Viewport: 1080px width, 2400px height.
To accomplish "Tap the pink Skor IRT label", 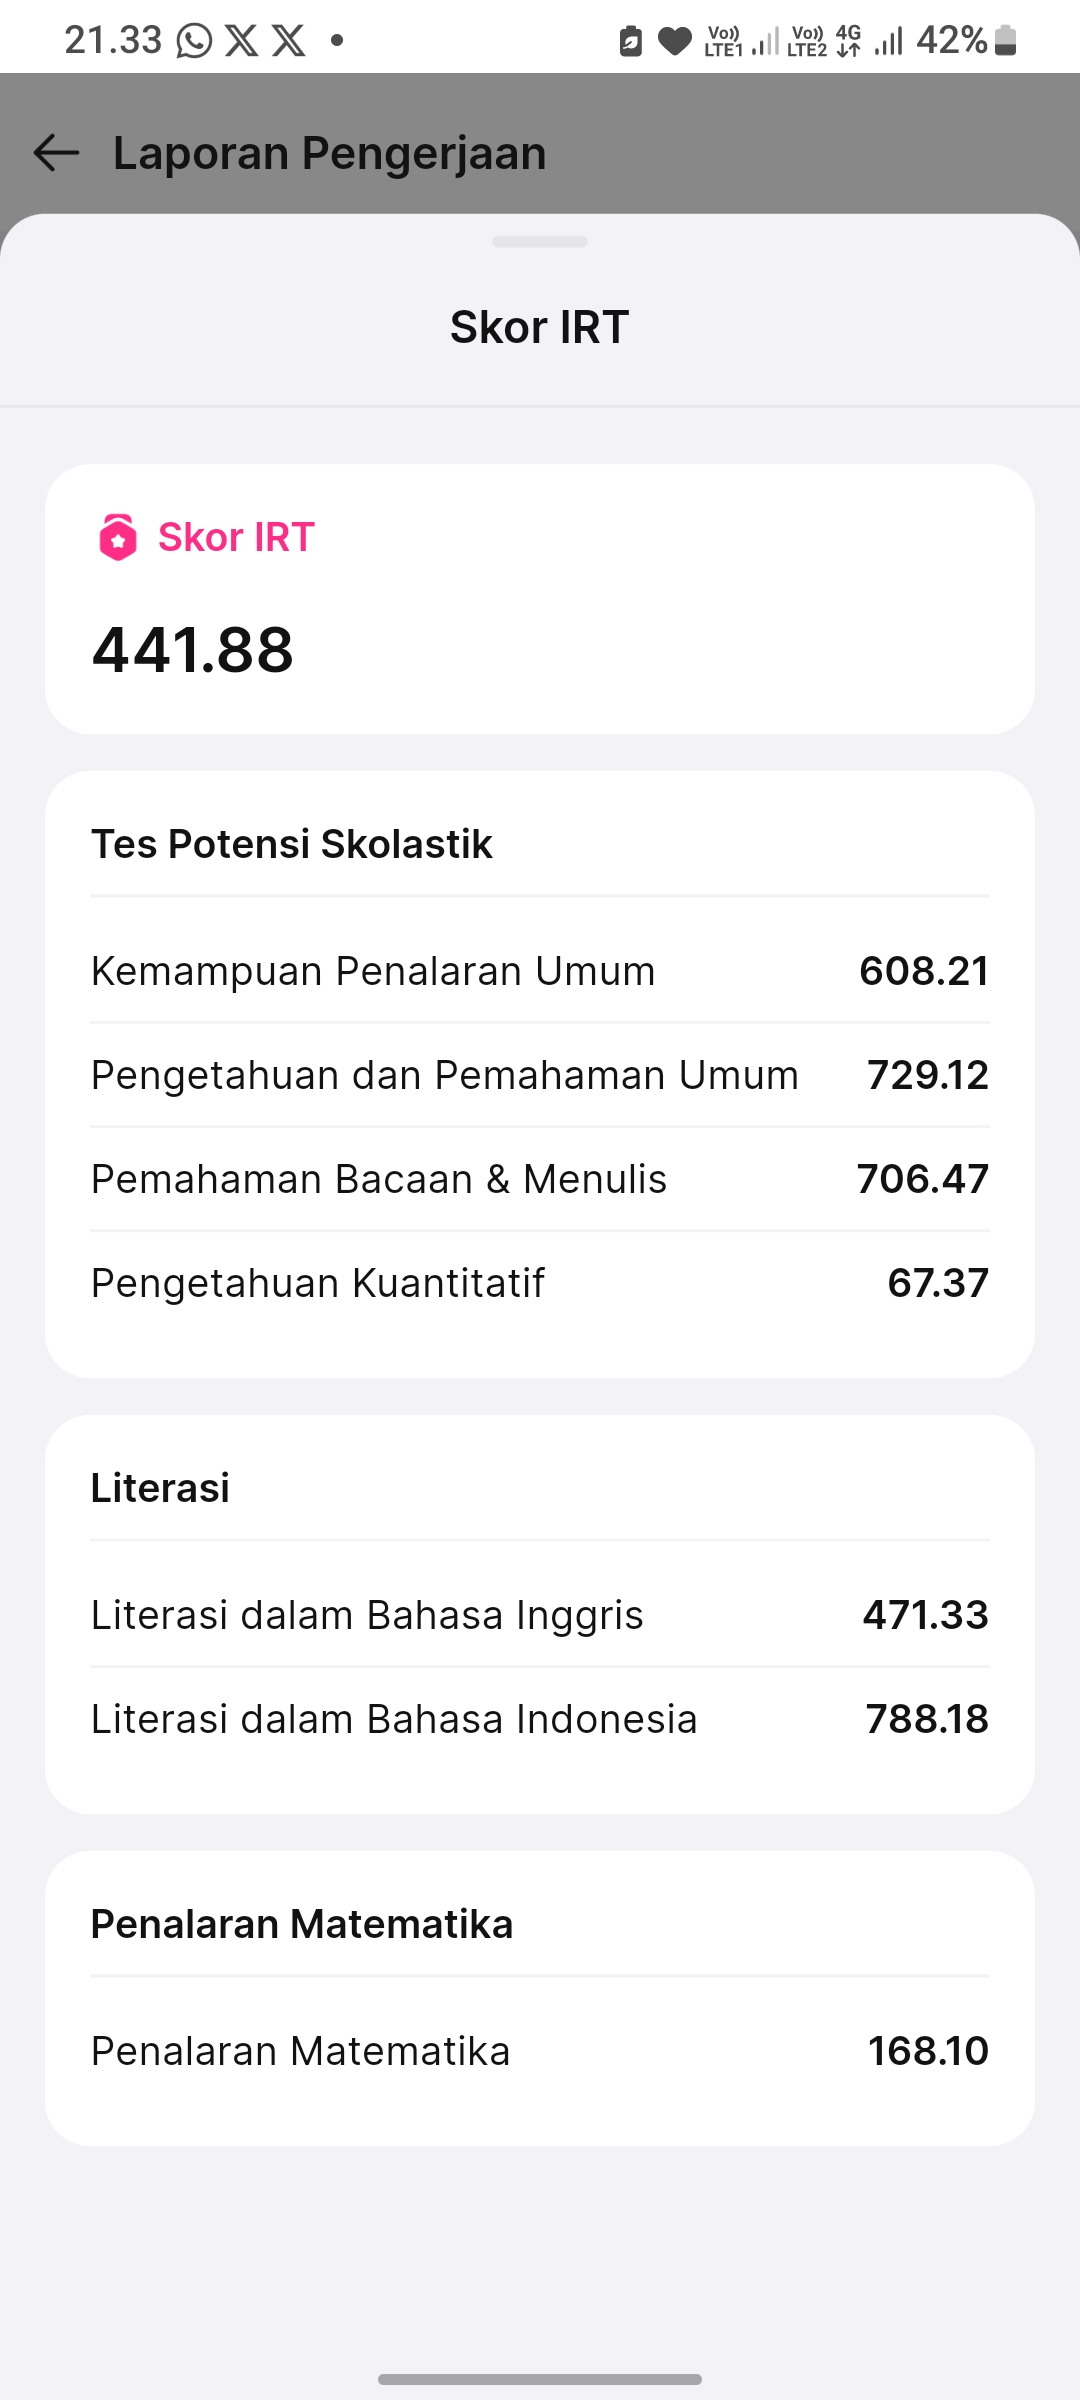I will point(236,537).
